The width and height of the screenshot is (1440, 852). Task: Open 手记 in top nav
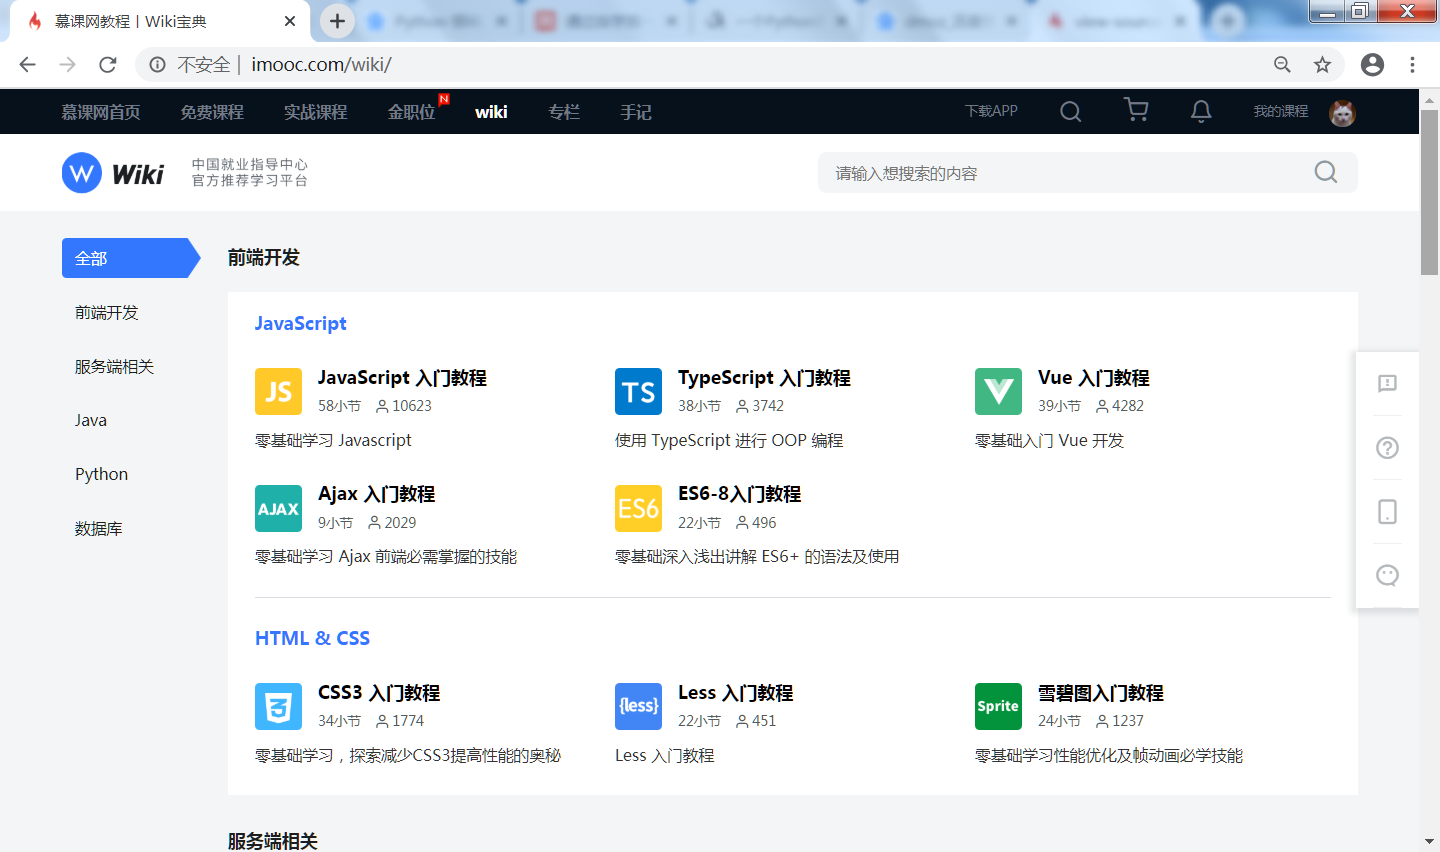tap(636, 112)
